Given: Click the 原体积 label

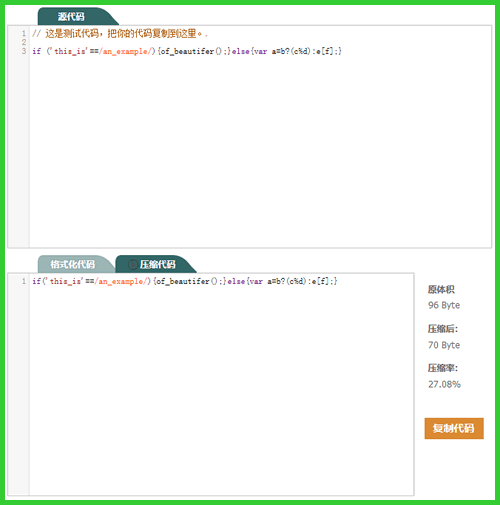Looking at the screenshot, I should click(441, 289).
